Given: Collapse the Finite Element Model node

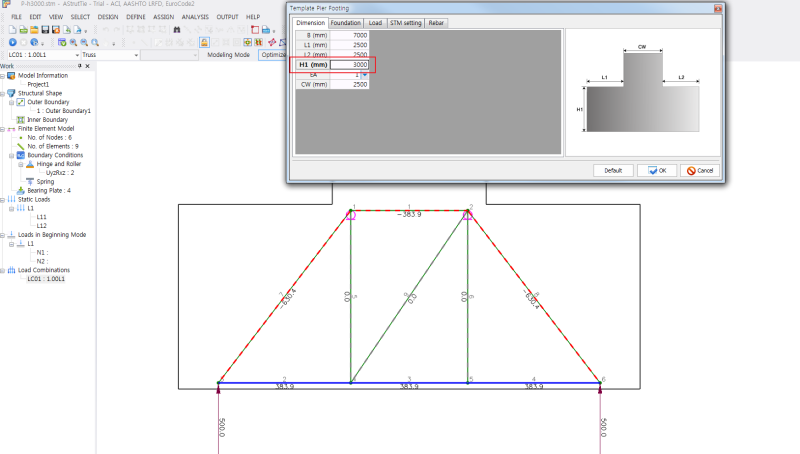Looking at the screenshot, I should [3, 129].
